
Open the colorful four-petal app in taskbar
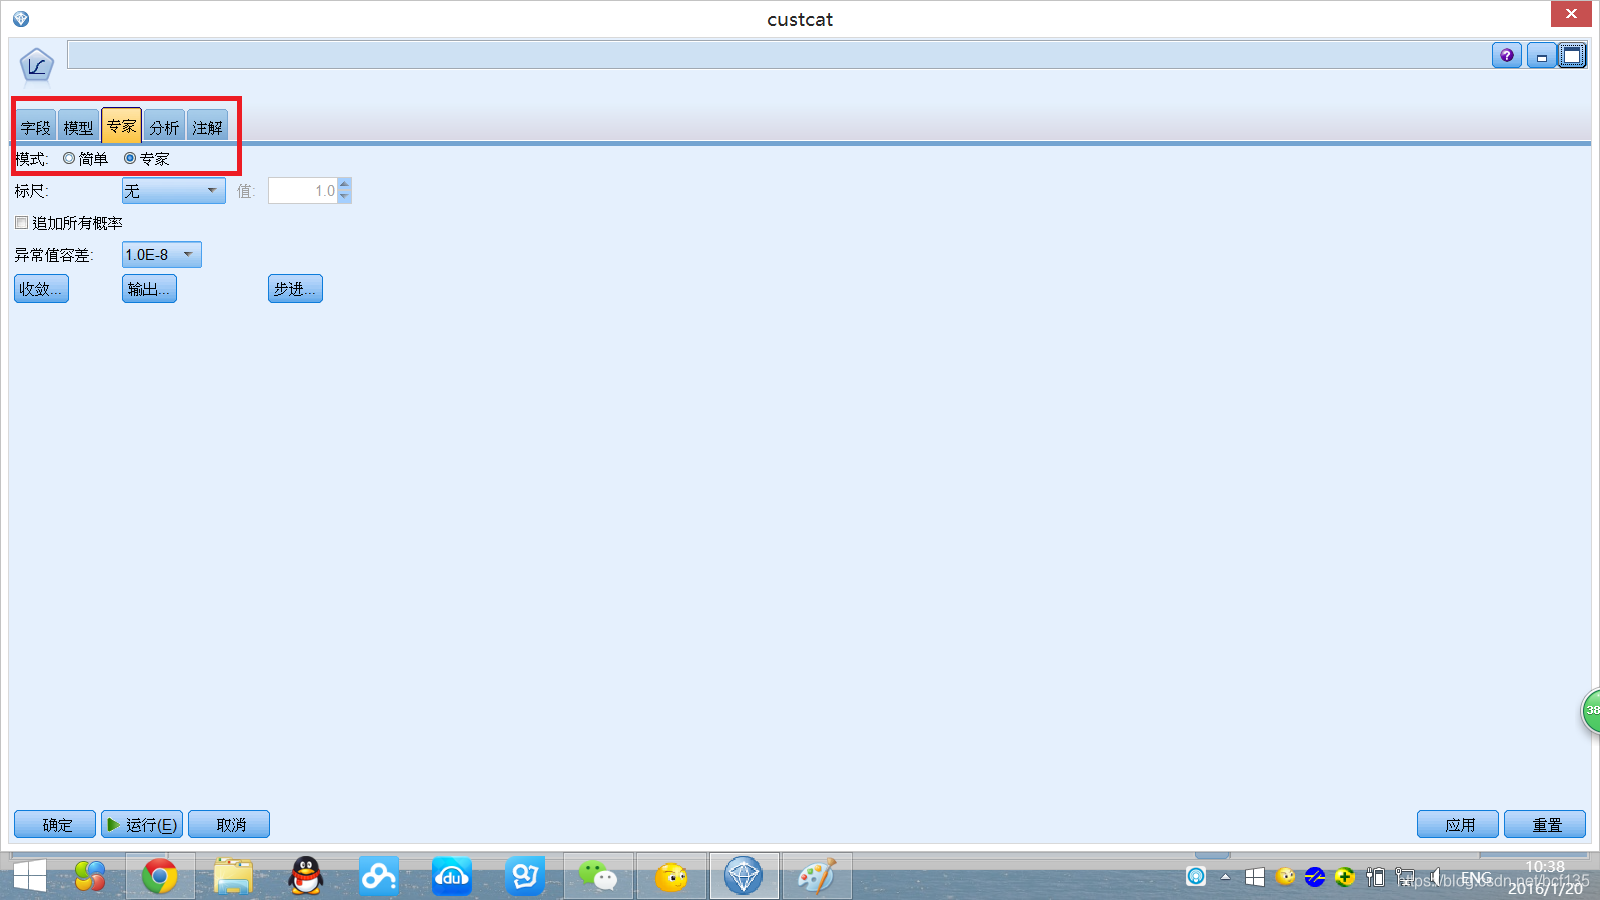89,877
